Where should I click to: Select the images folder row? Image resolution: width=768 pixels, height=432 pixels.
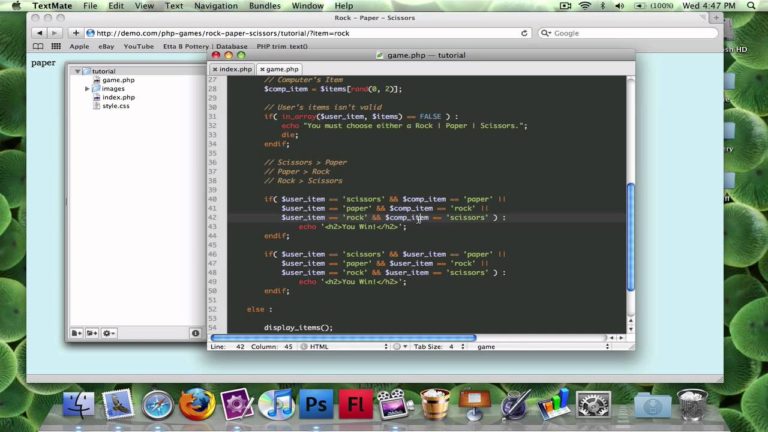(x=113, y=89)
